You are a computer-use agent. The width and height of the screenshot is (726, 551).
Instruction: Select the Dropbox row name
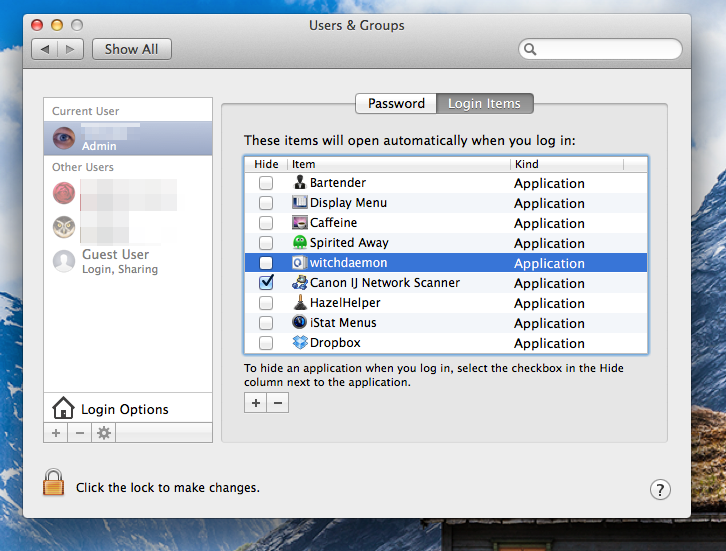[x=335, y=343]
